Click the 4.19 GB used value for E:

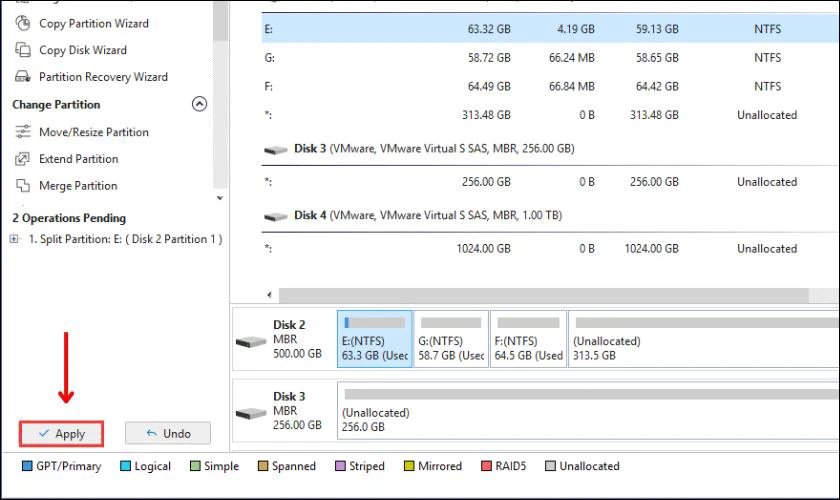(x=576, y=29)
